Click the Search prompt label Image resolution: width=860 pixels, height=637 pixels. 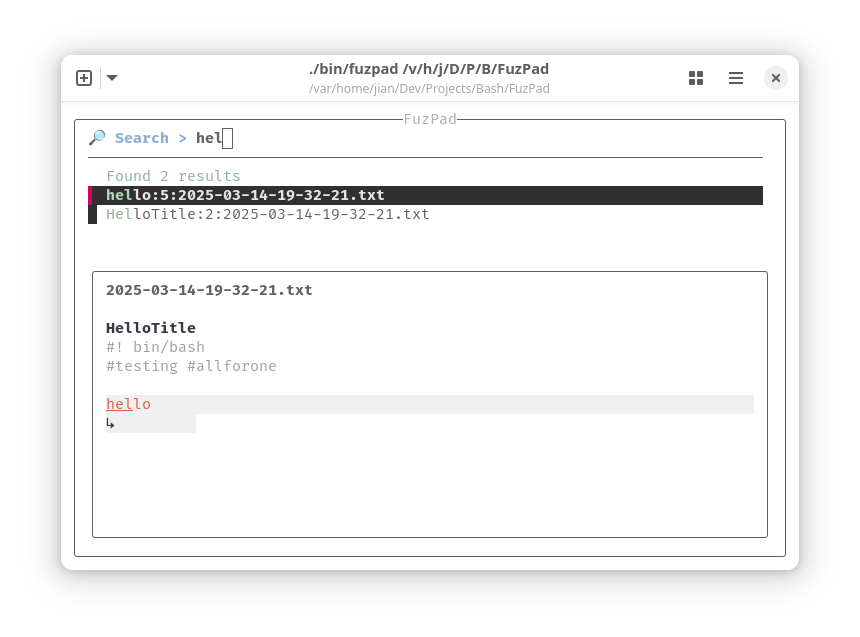click(x=142, y=138)
